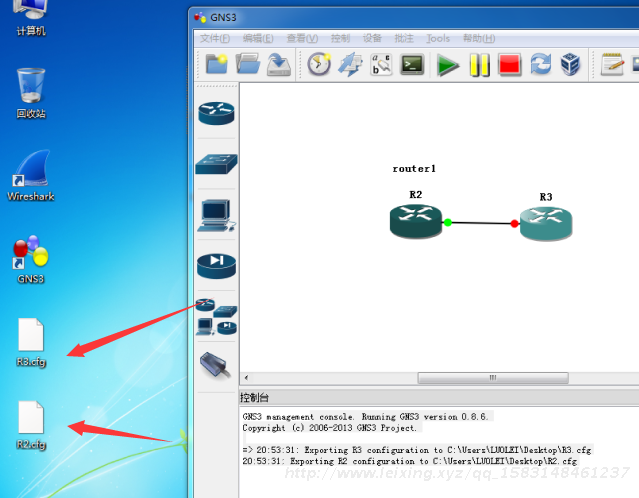Viewport: 639px width, 498px height.
Task: Click the New blank project toolbar icon
Action: pyautogui.click(x=216, y=64)
